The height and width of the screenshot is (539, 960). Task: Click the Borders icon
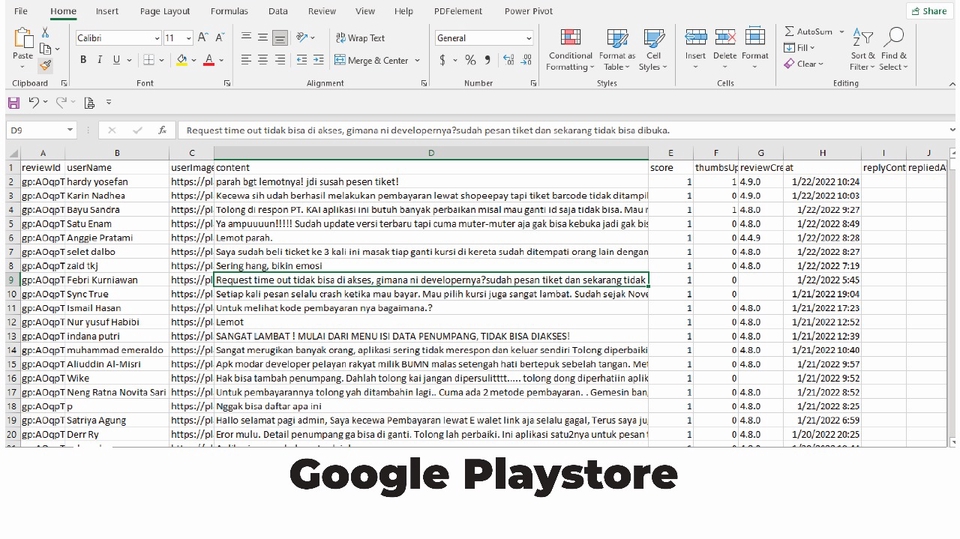[x=149, y=60]
